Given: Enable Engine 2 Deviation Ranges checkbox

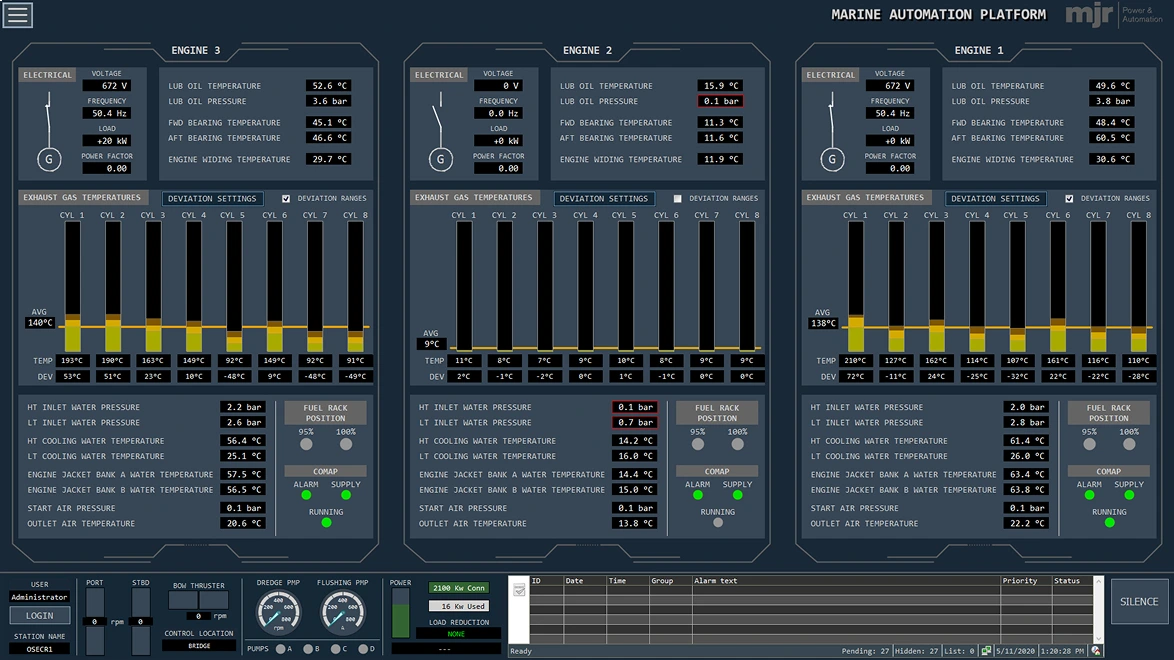Looking at the screenshot, I should (678, 199).
